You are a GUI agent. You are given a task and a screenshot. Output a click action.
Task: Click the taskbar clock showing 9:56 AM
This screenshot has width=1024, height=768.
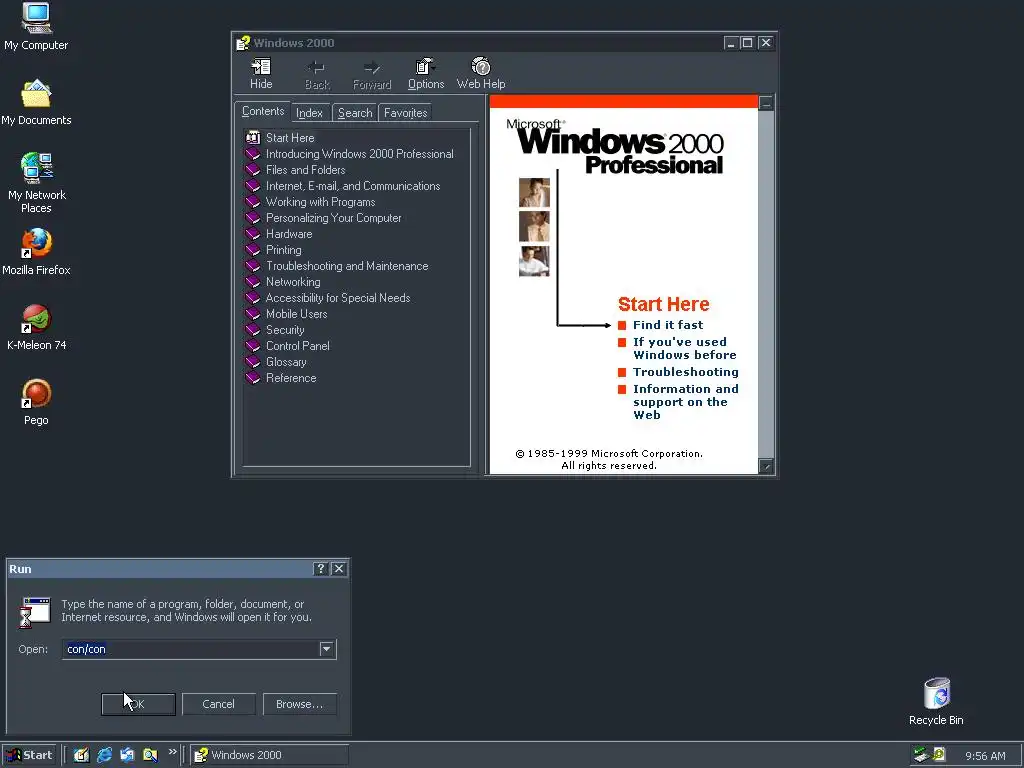pos(985,756)
